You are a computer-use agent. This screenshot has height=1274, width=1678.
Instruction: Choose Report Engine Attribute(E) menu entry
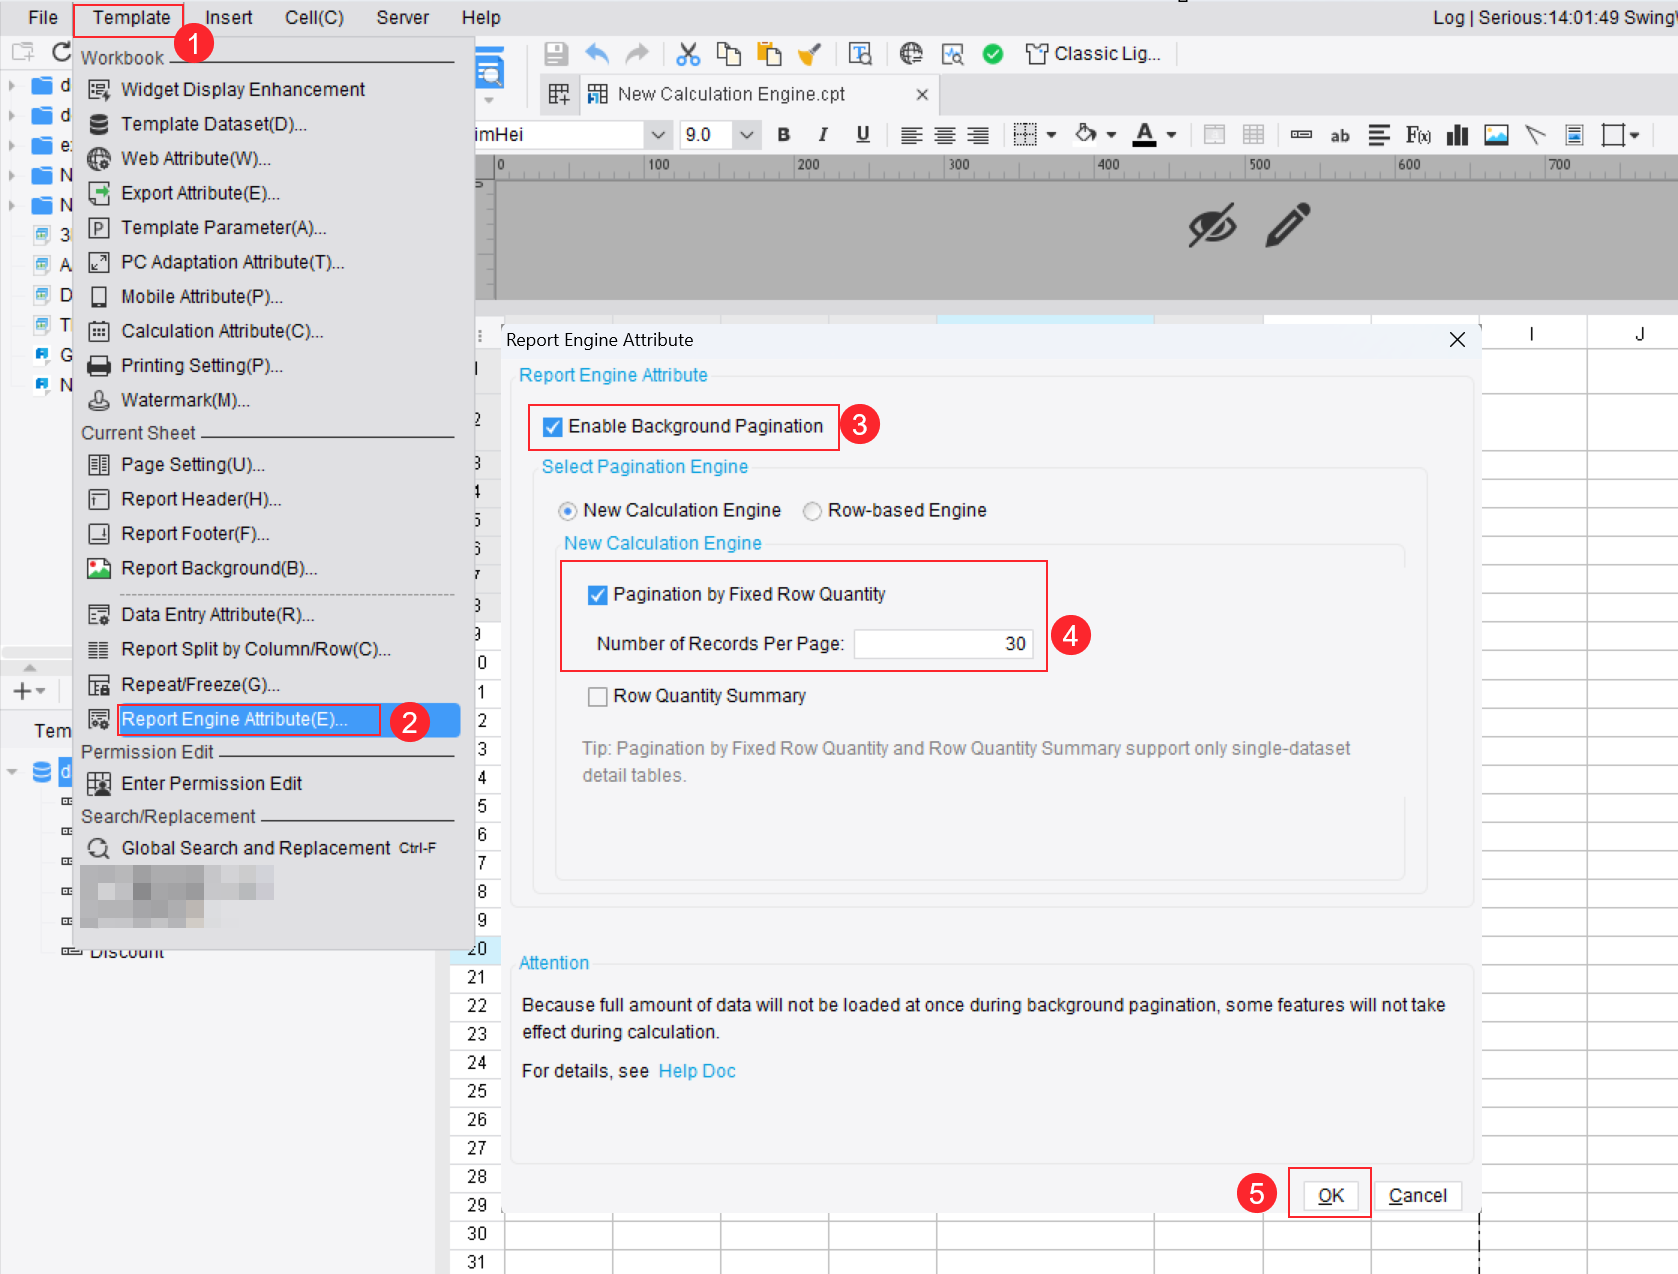[x=266, y=720]
